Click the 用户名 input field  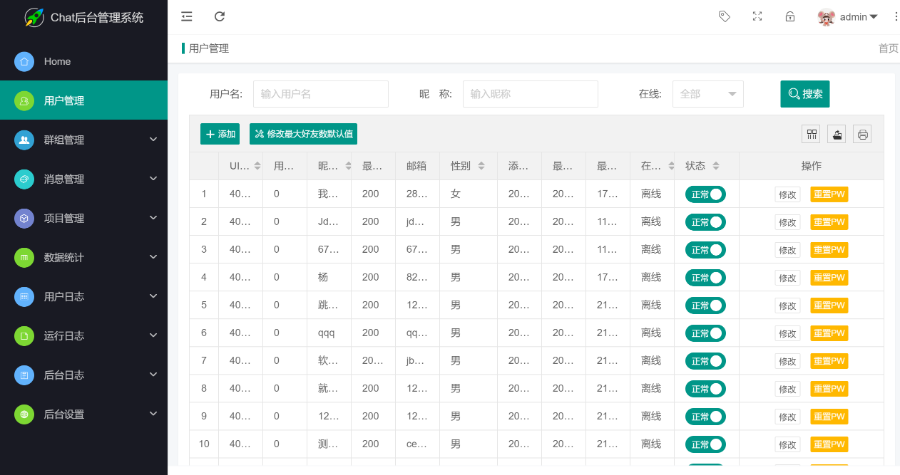point(320,94)
